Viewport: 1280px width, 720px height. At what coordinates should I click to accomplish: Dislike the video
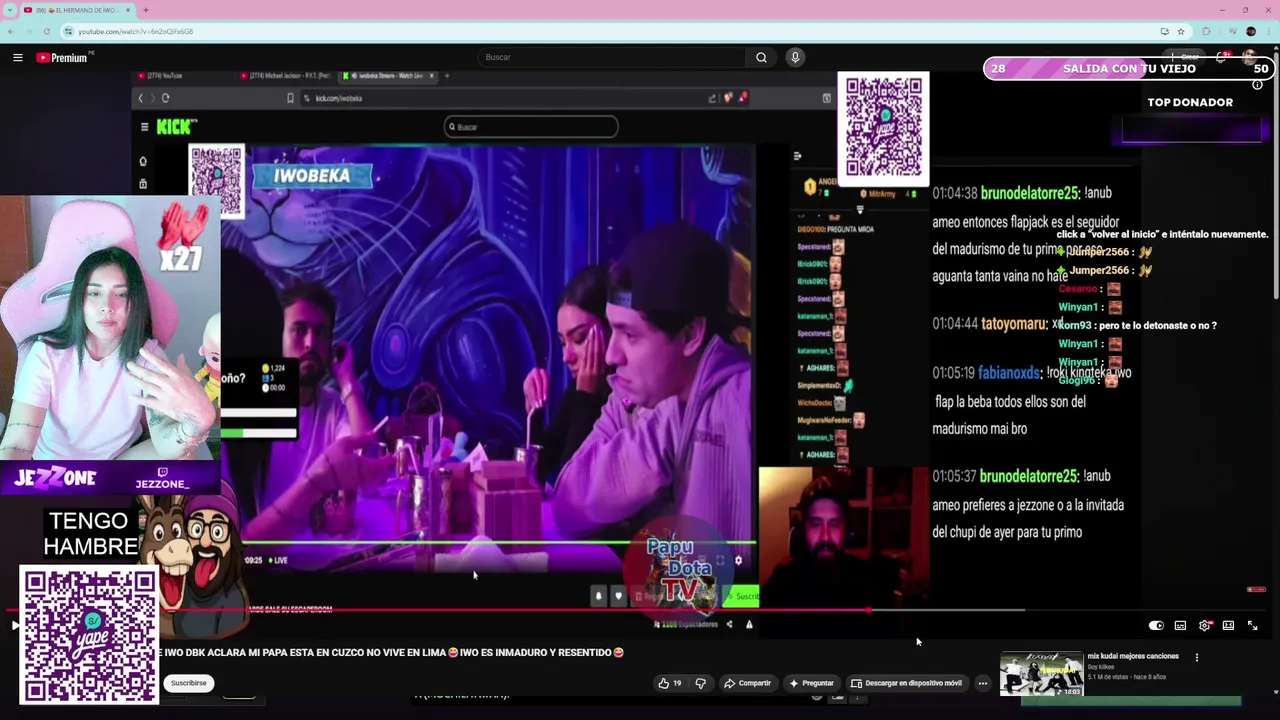coord(700,683)
